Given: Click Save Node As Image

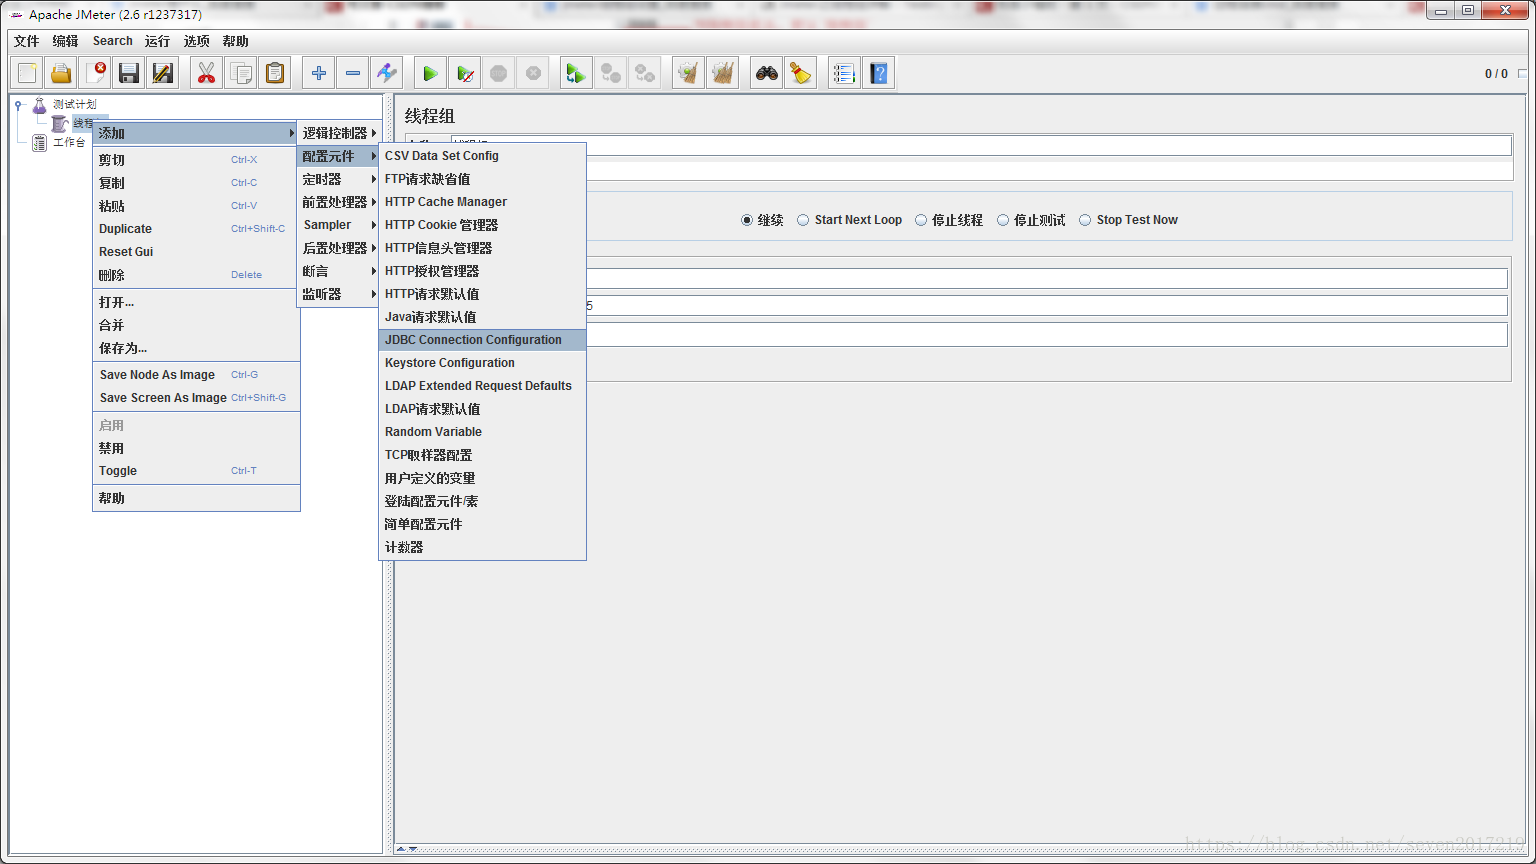Looking at the screenshot, I should 196,375.
